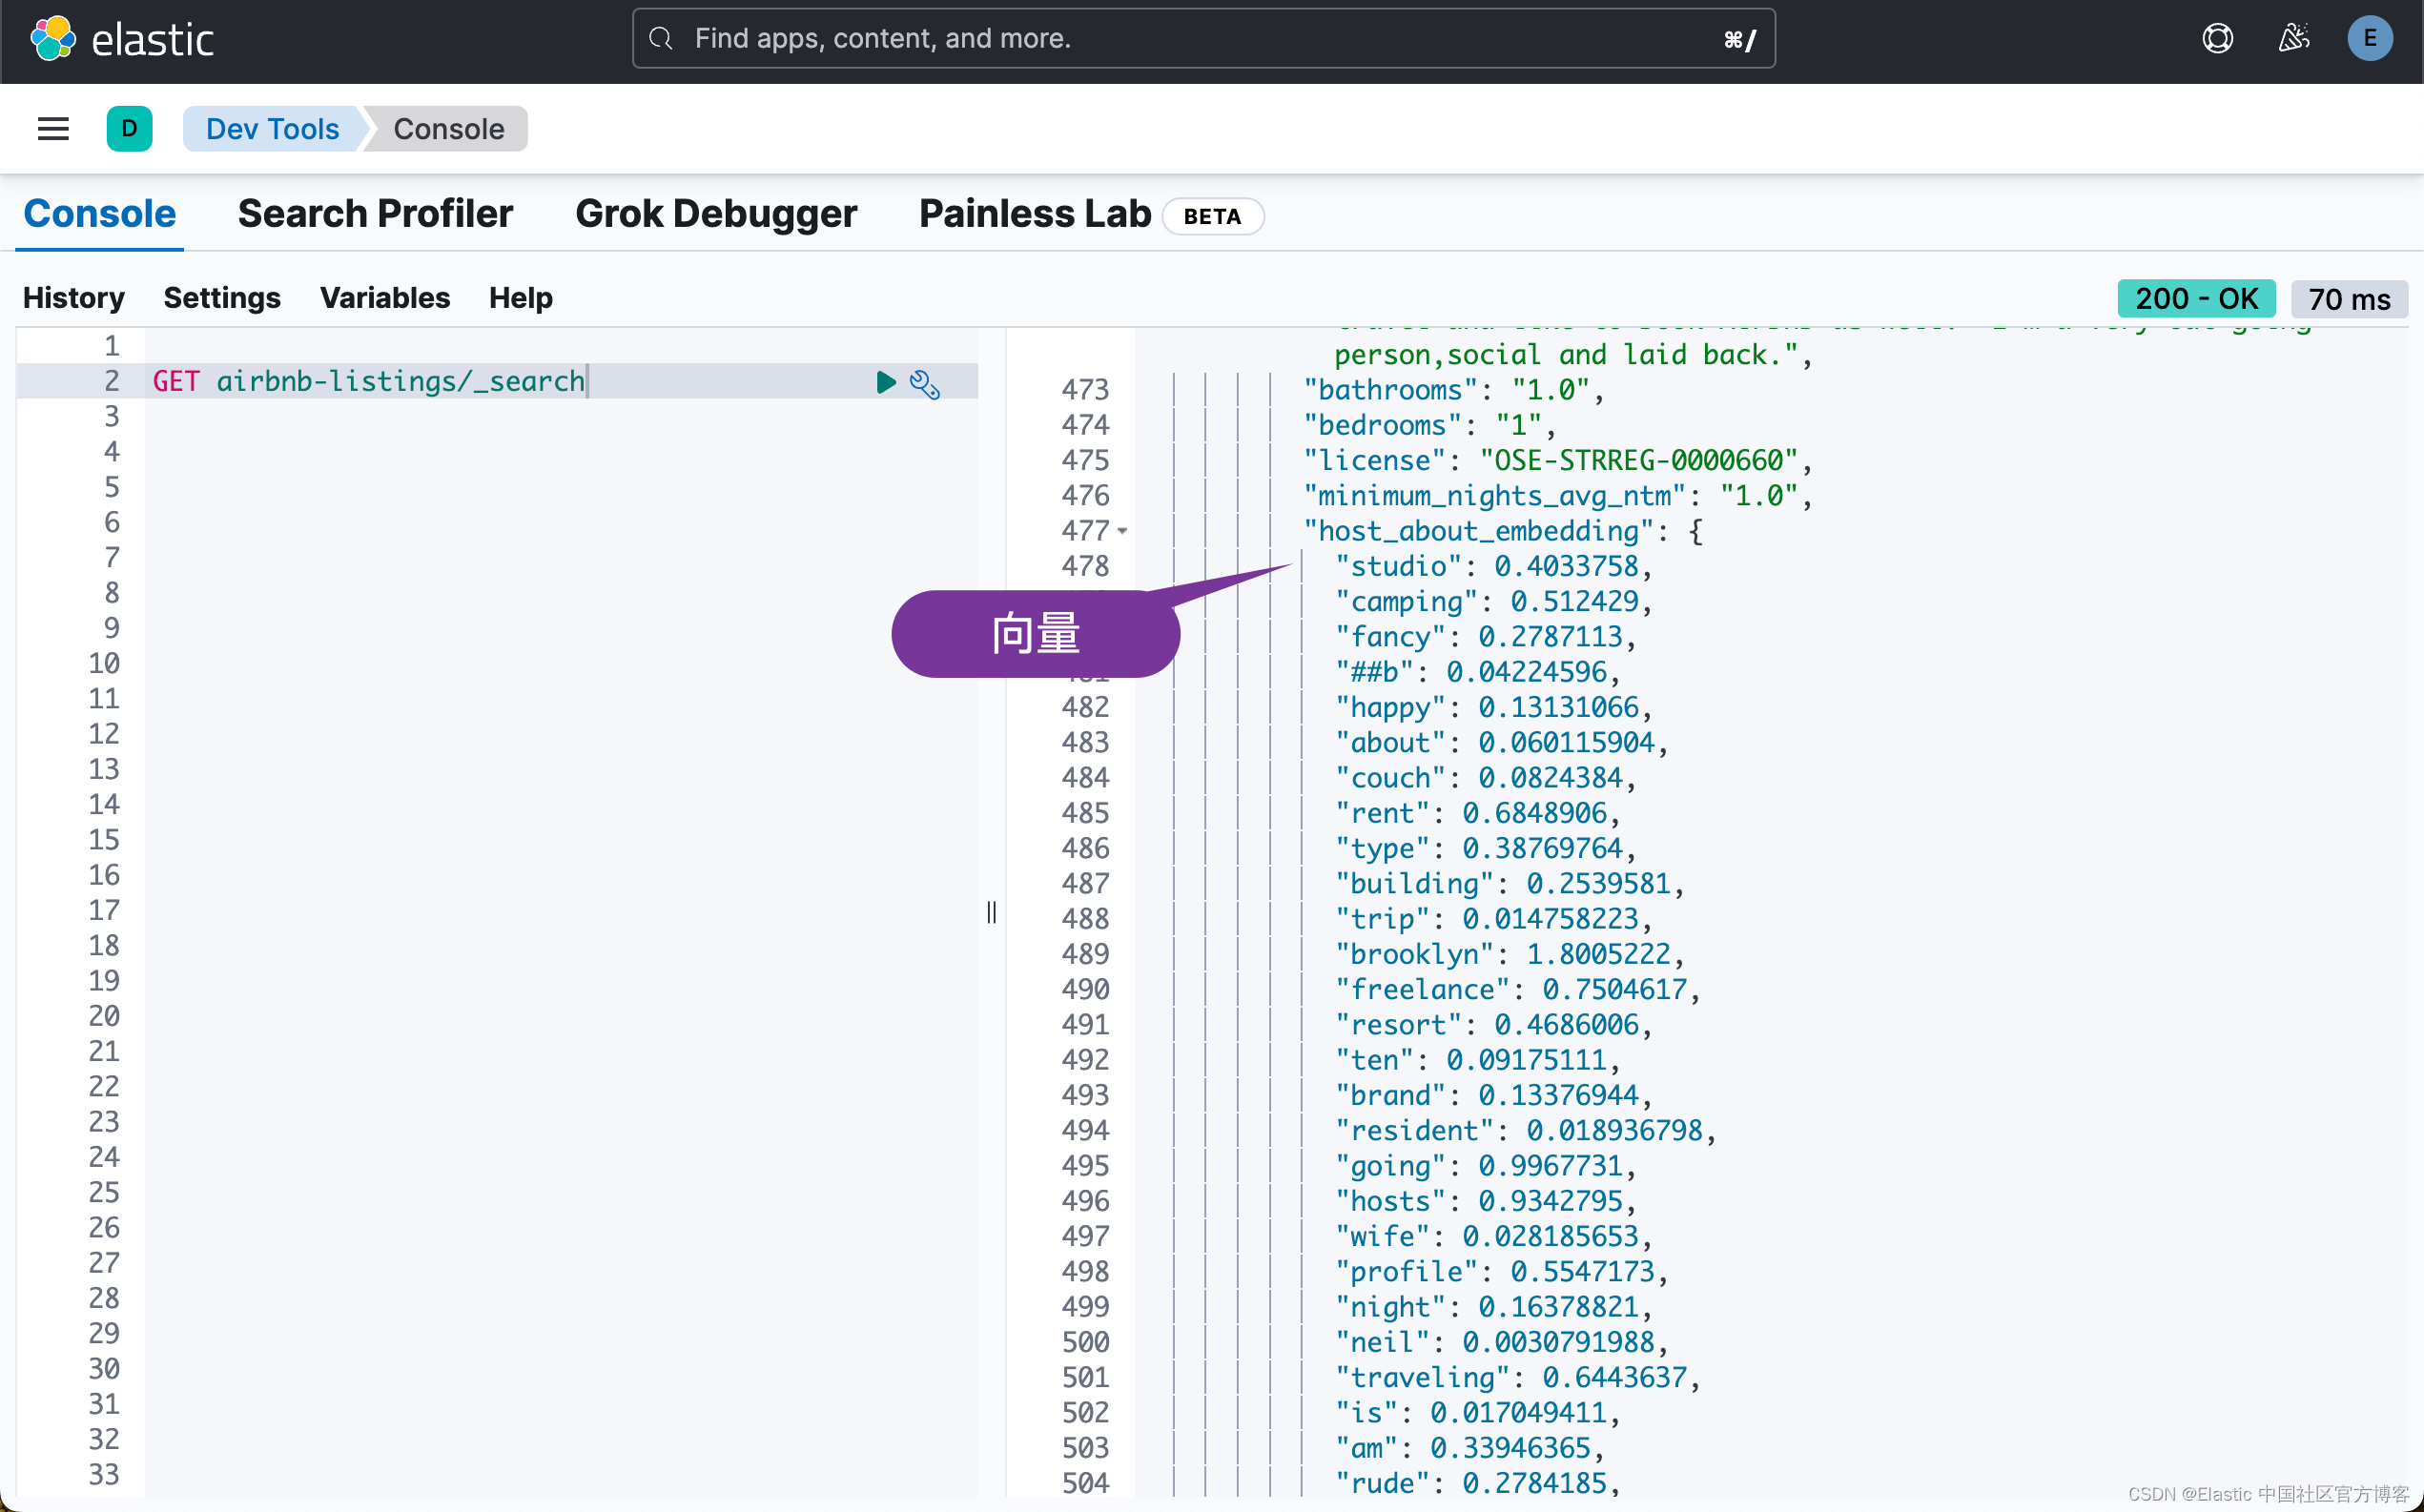Collapse host_about_embedding at line 477
This screenshot has width=2424, height=1512.
pos(1122,531)
